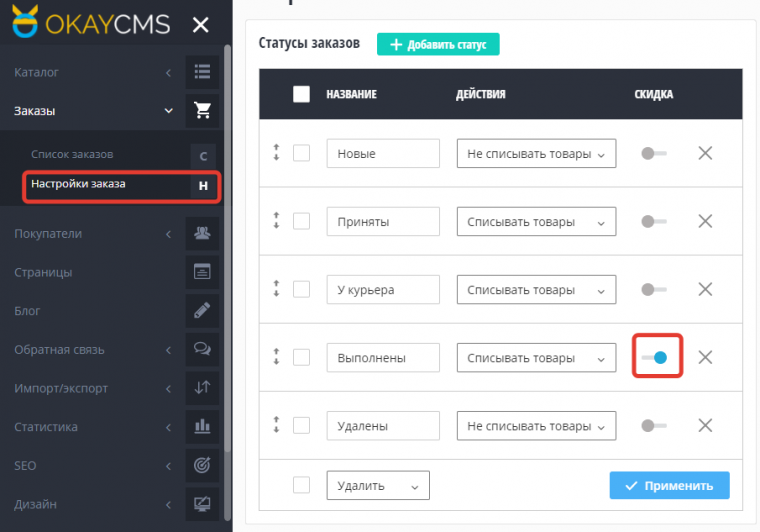Tick select-all checkbox in table header

[x=302, y=95]
